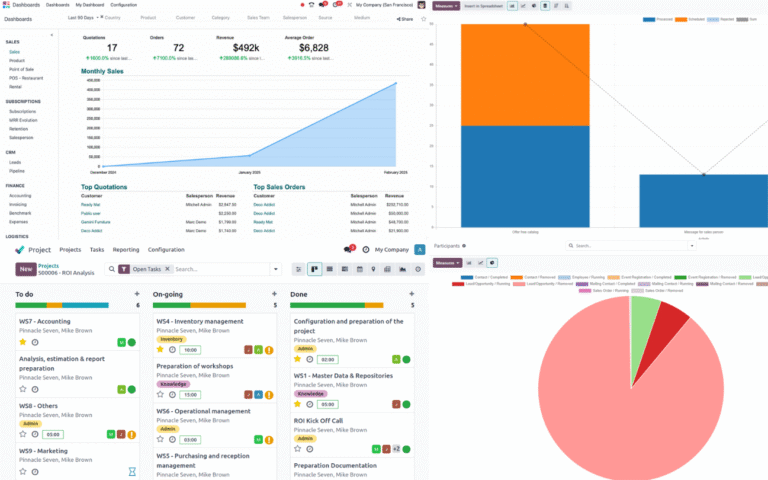Image resolution: width=768 pixels, height=480 pixels.
Task: Star the Preparation of workshops task
Action: [x=160, y=394]
